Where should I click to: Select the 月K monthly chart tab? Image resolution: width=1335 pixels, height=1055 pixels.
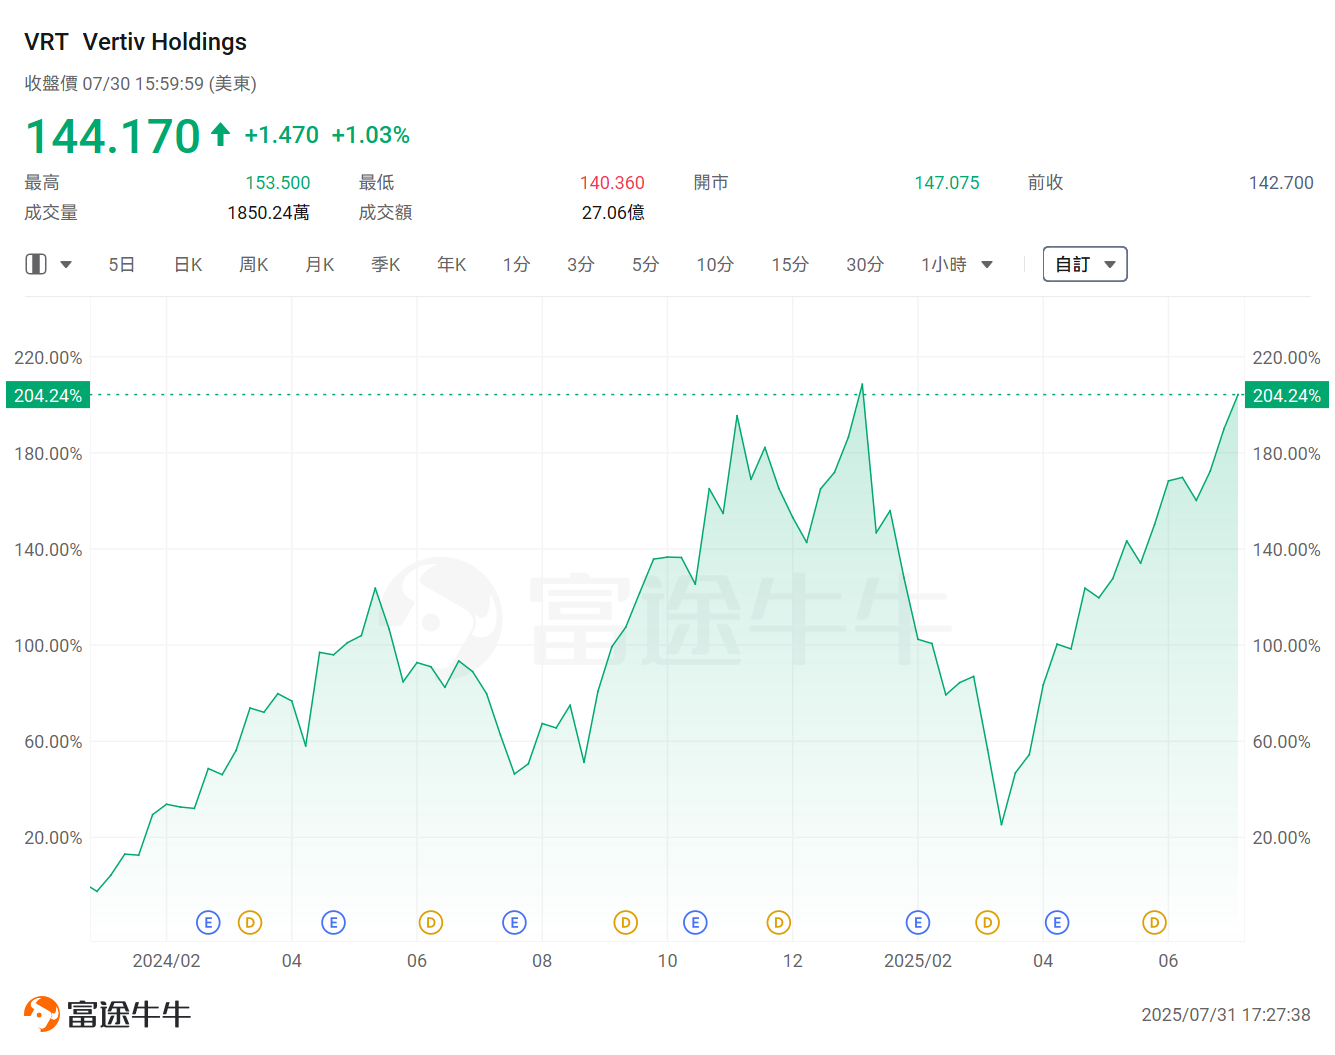click(320, 265)
